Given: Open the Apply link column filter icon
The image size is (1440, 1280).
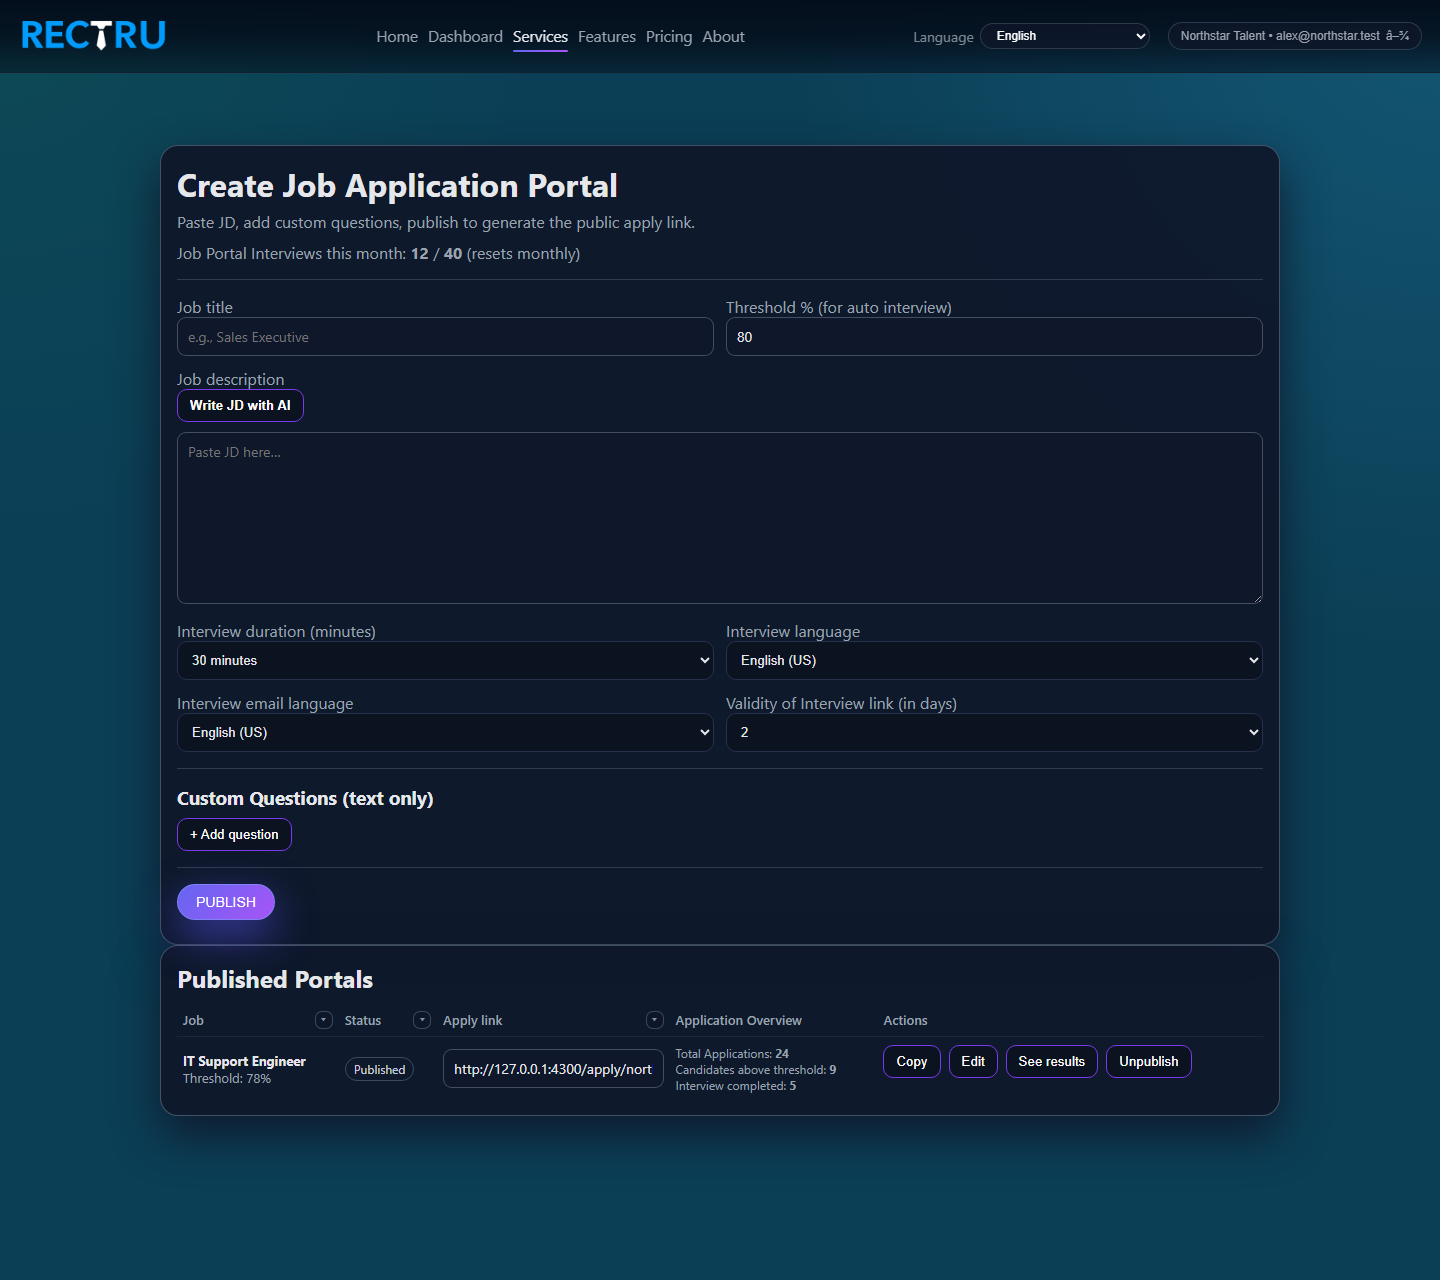Looking at the screenshot, I should pyautogui.click(x=655, y=1019).
